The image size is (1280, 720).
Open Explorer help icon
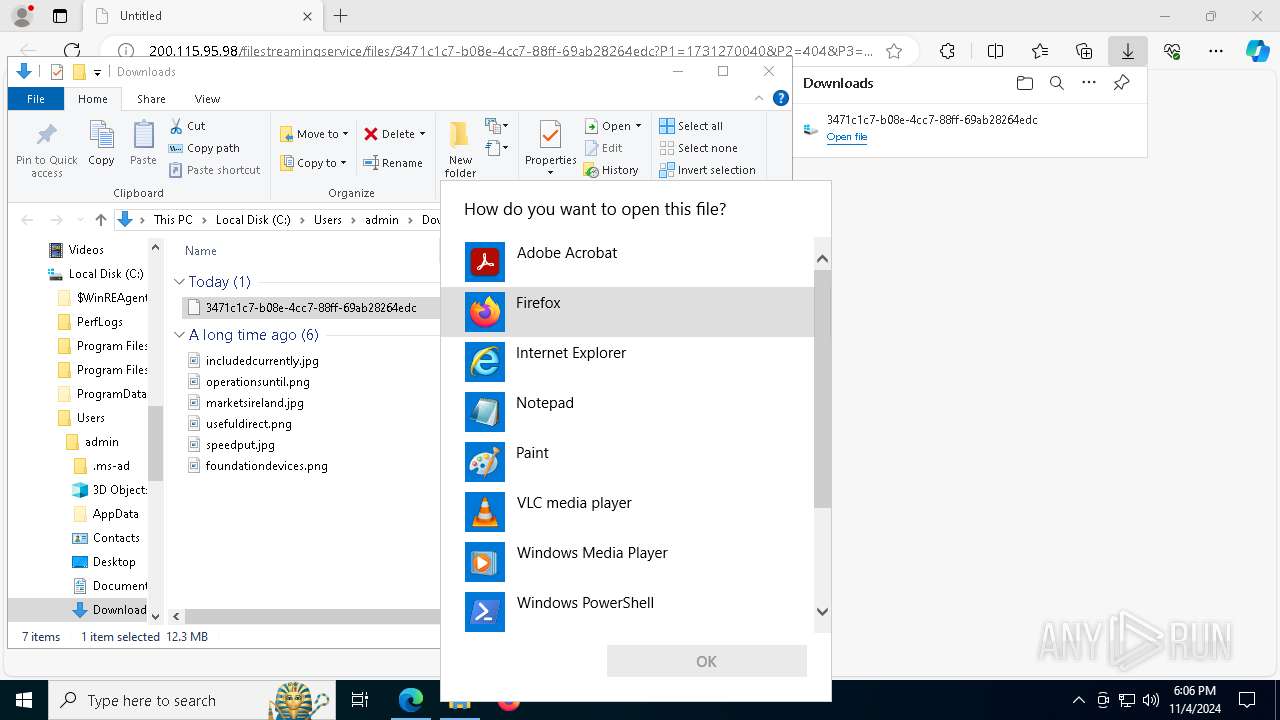point(781,98)
